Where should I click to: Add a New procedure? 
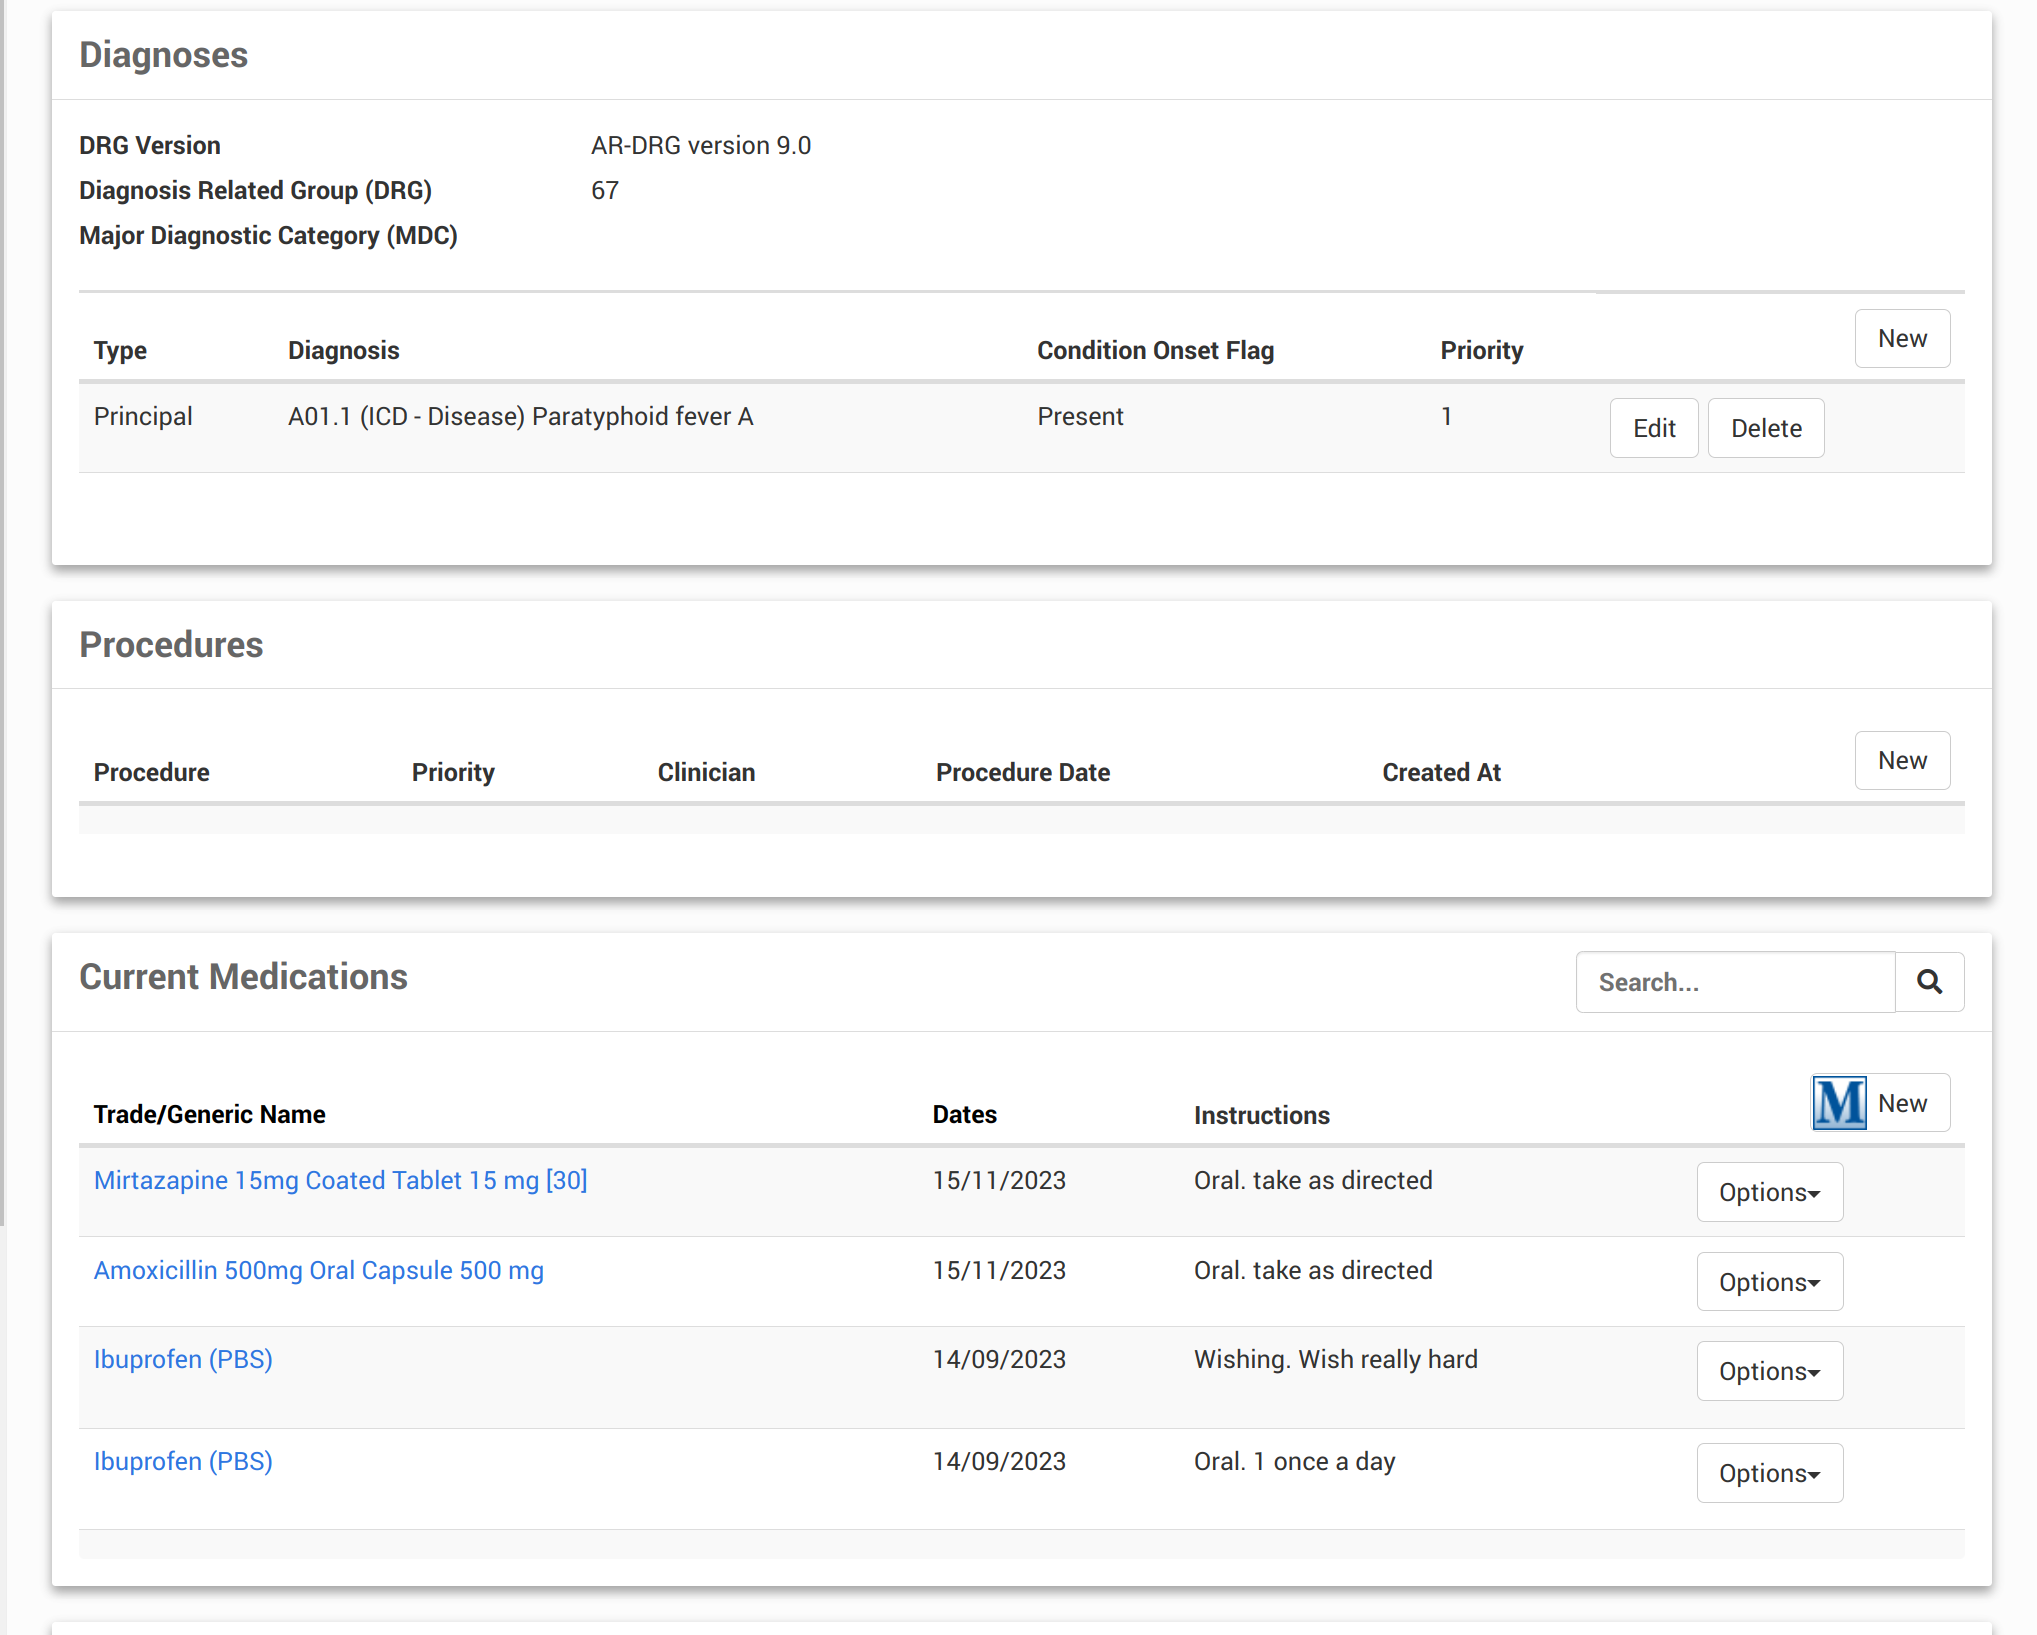point(1901,761)
